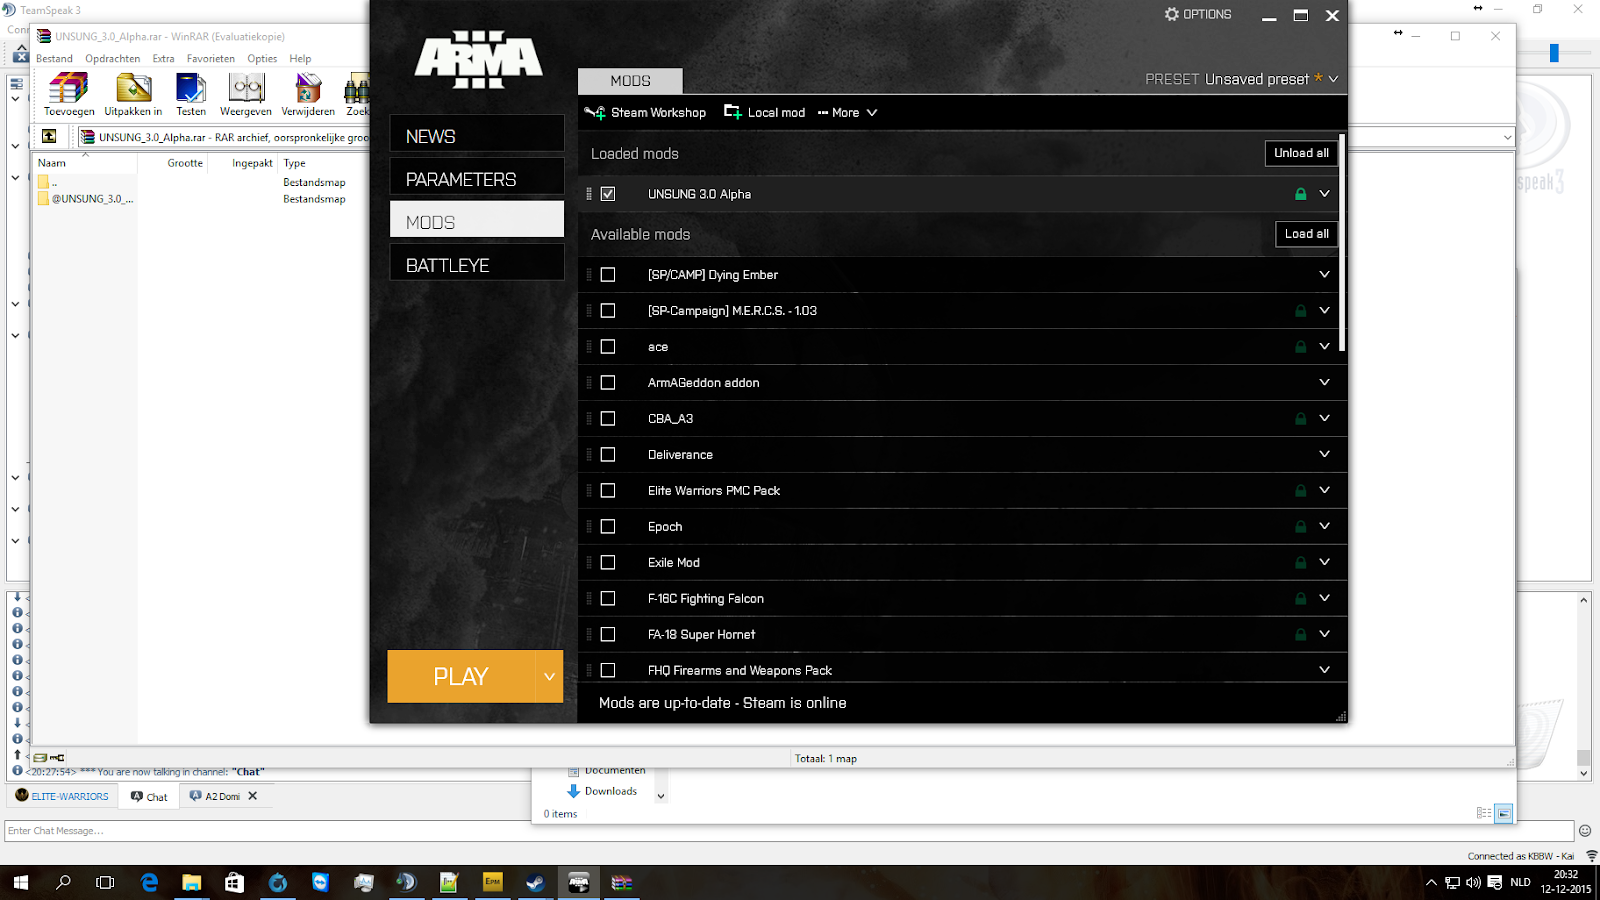Open Steam from the taskbar
The image size is (1600, 900).
pos(536,882)
